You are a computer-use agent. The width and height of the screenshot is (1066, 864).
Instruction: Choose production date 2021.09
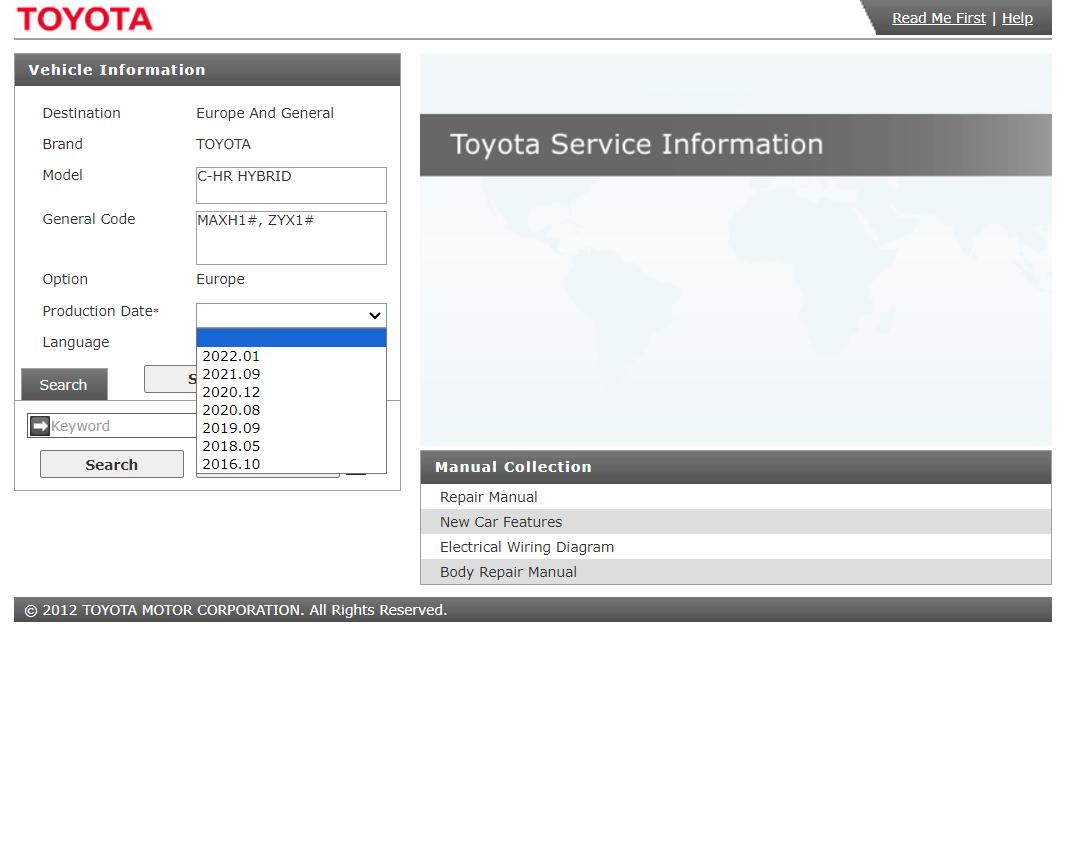point(291,374)
